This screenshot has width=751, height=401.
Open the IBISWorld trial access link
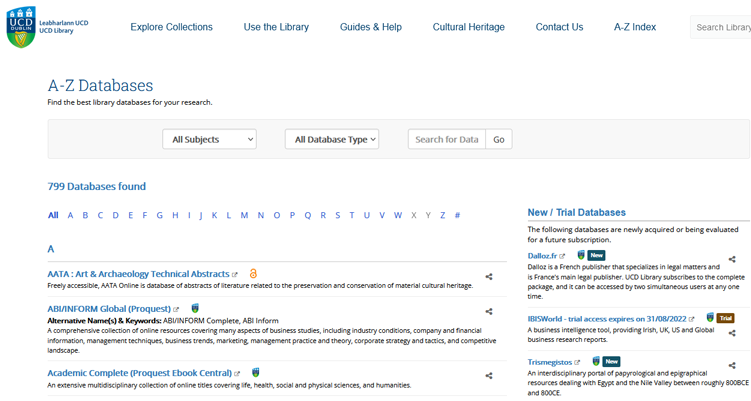coord(607,319)
